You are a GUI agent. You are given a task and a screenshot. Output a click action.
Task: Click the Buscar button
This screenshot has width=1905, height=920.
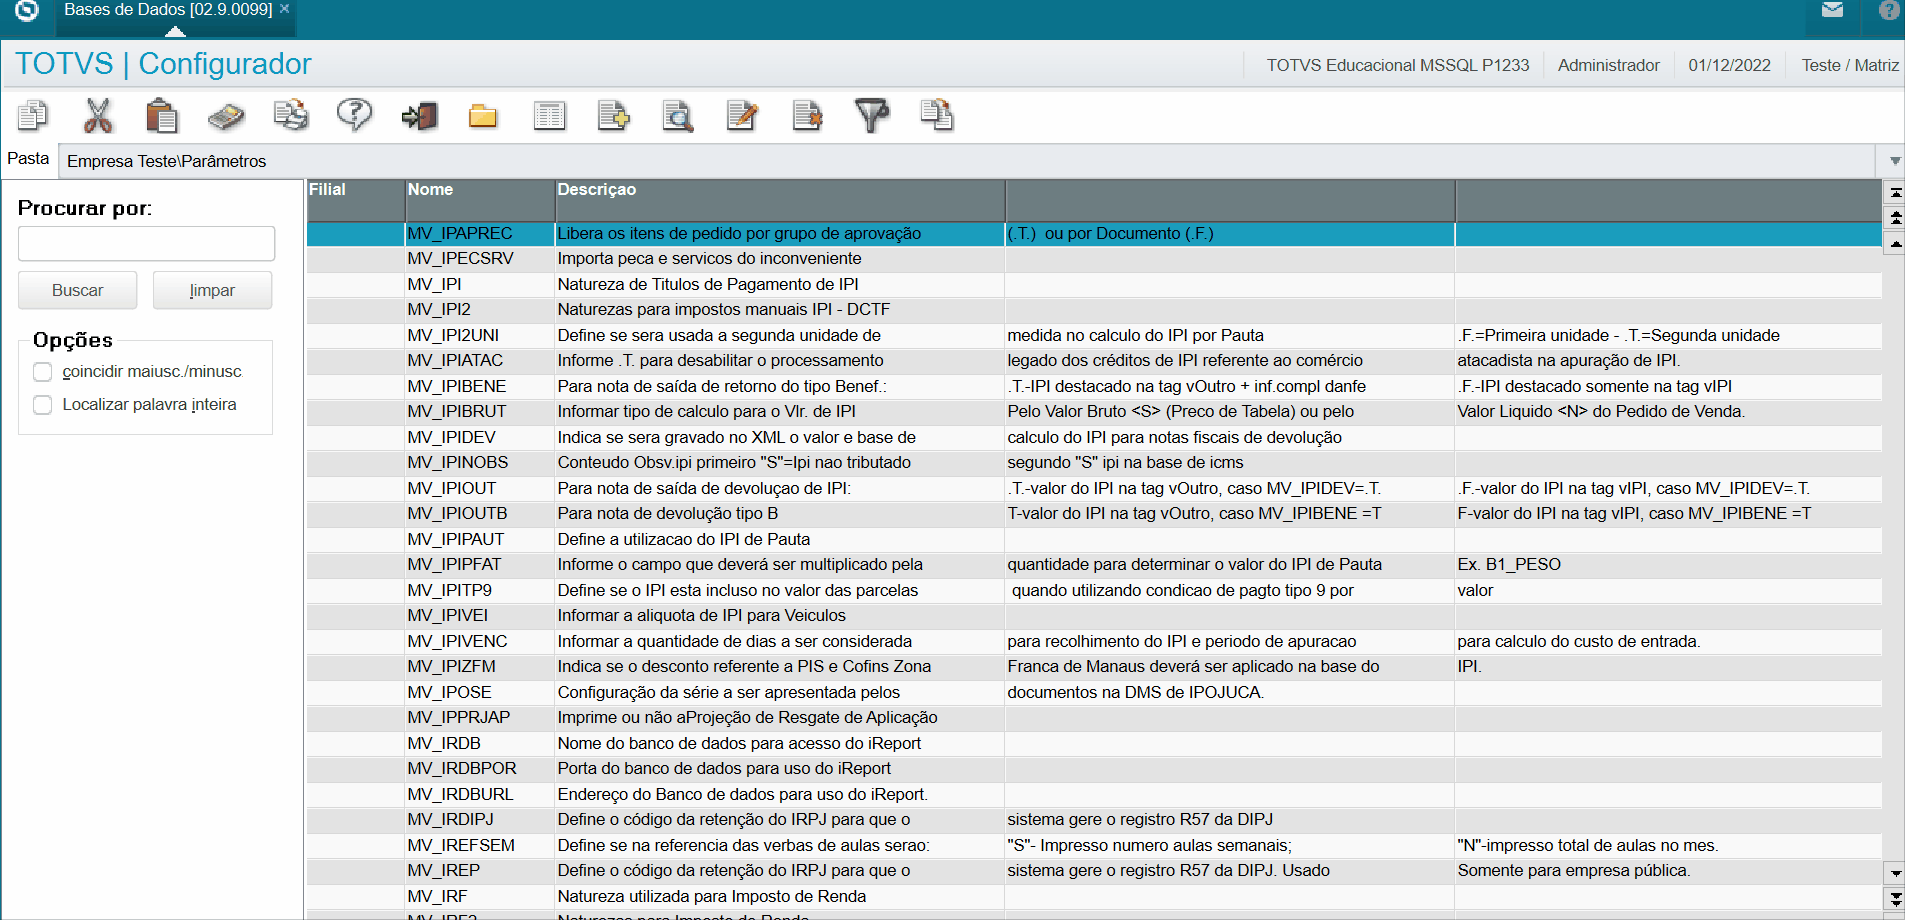(x=77, y=290)
